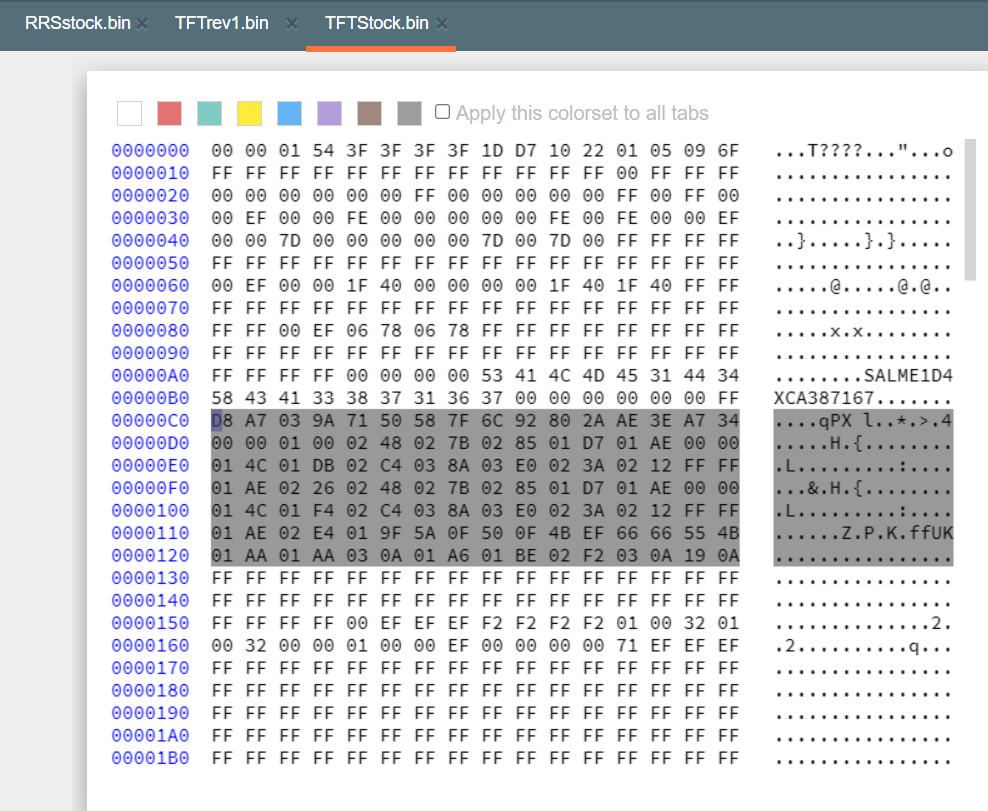Select byte 71 in row 0000160
This screenshot has height=811, width=988.
pyautogui.click(x=627, y=646)
